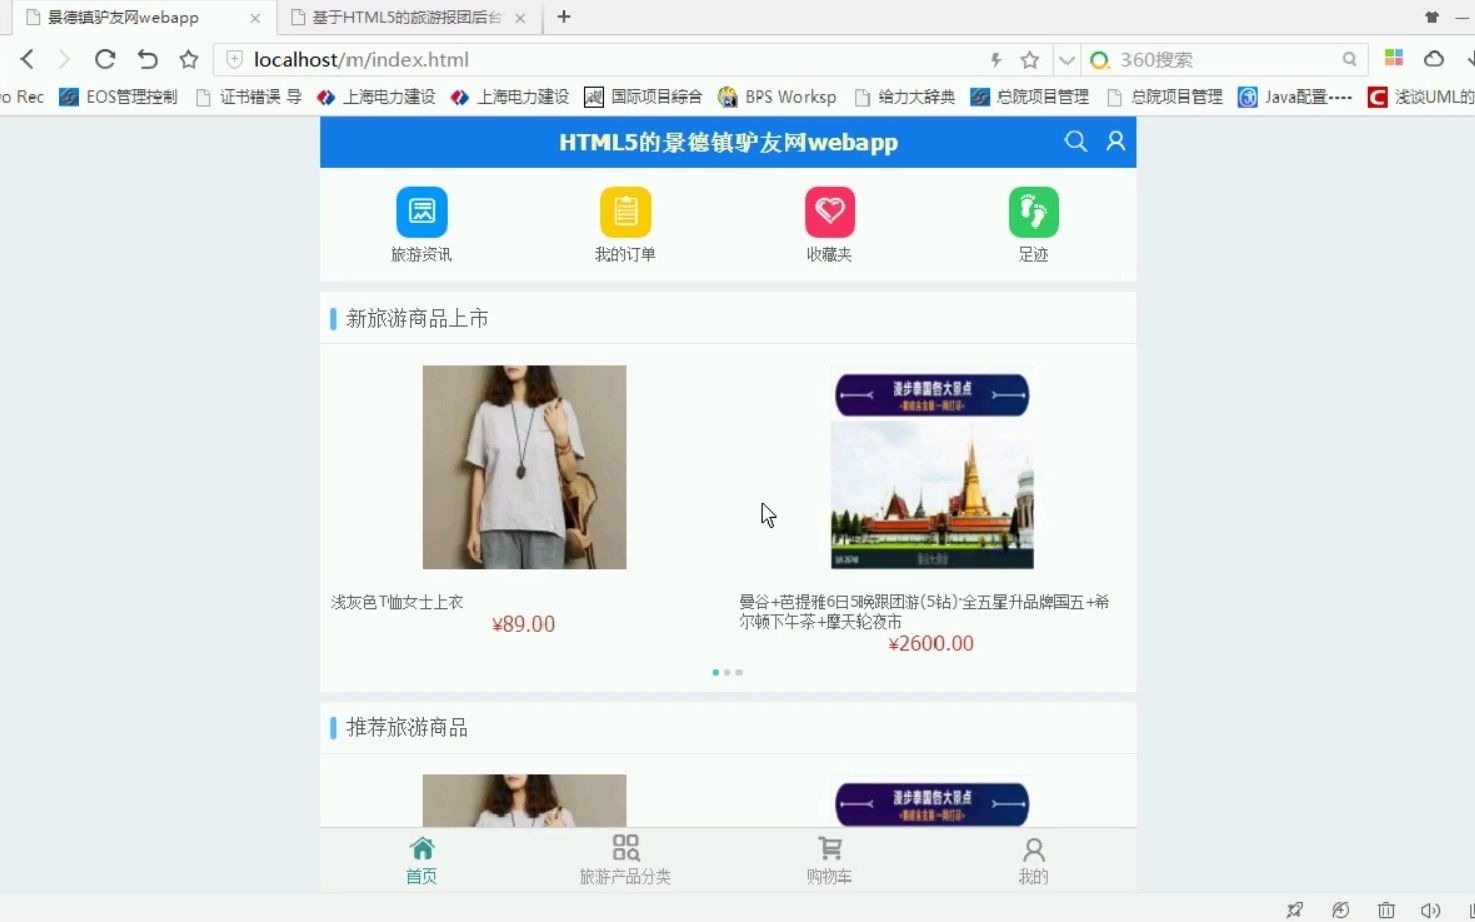Click the 浅灰色T恤女士上衣 product image in new products
The image size is (1475, 922).
tap(524, 467)
